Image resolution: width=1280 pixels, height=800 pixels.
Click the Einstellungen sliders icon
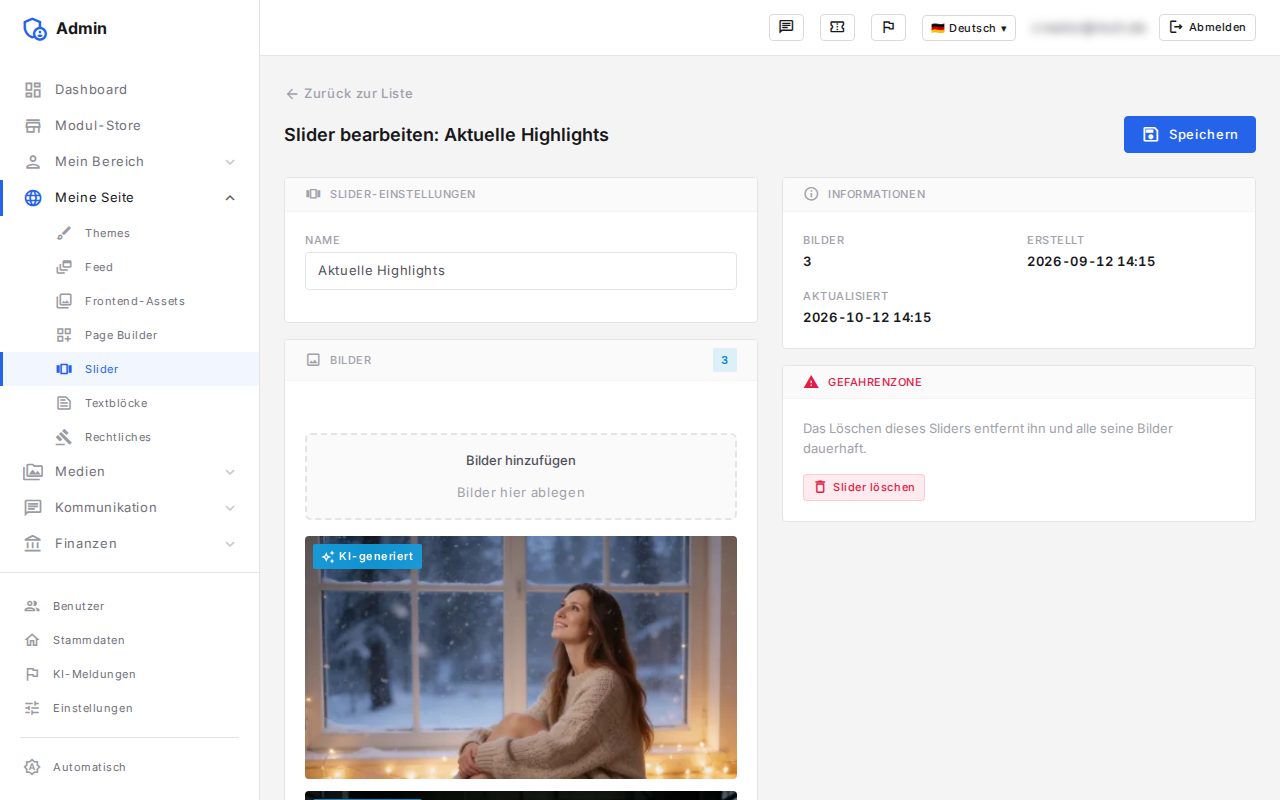coord(32,708)
